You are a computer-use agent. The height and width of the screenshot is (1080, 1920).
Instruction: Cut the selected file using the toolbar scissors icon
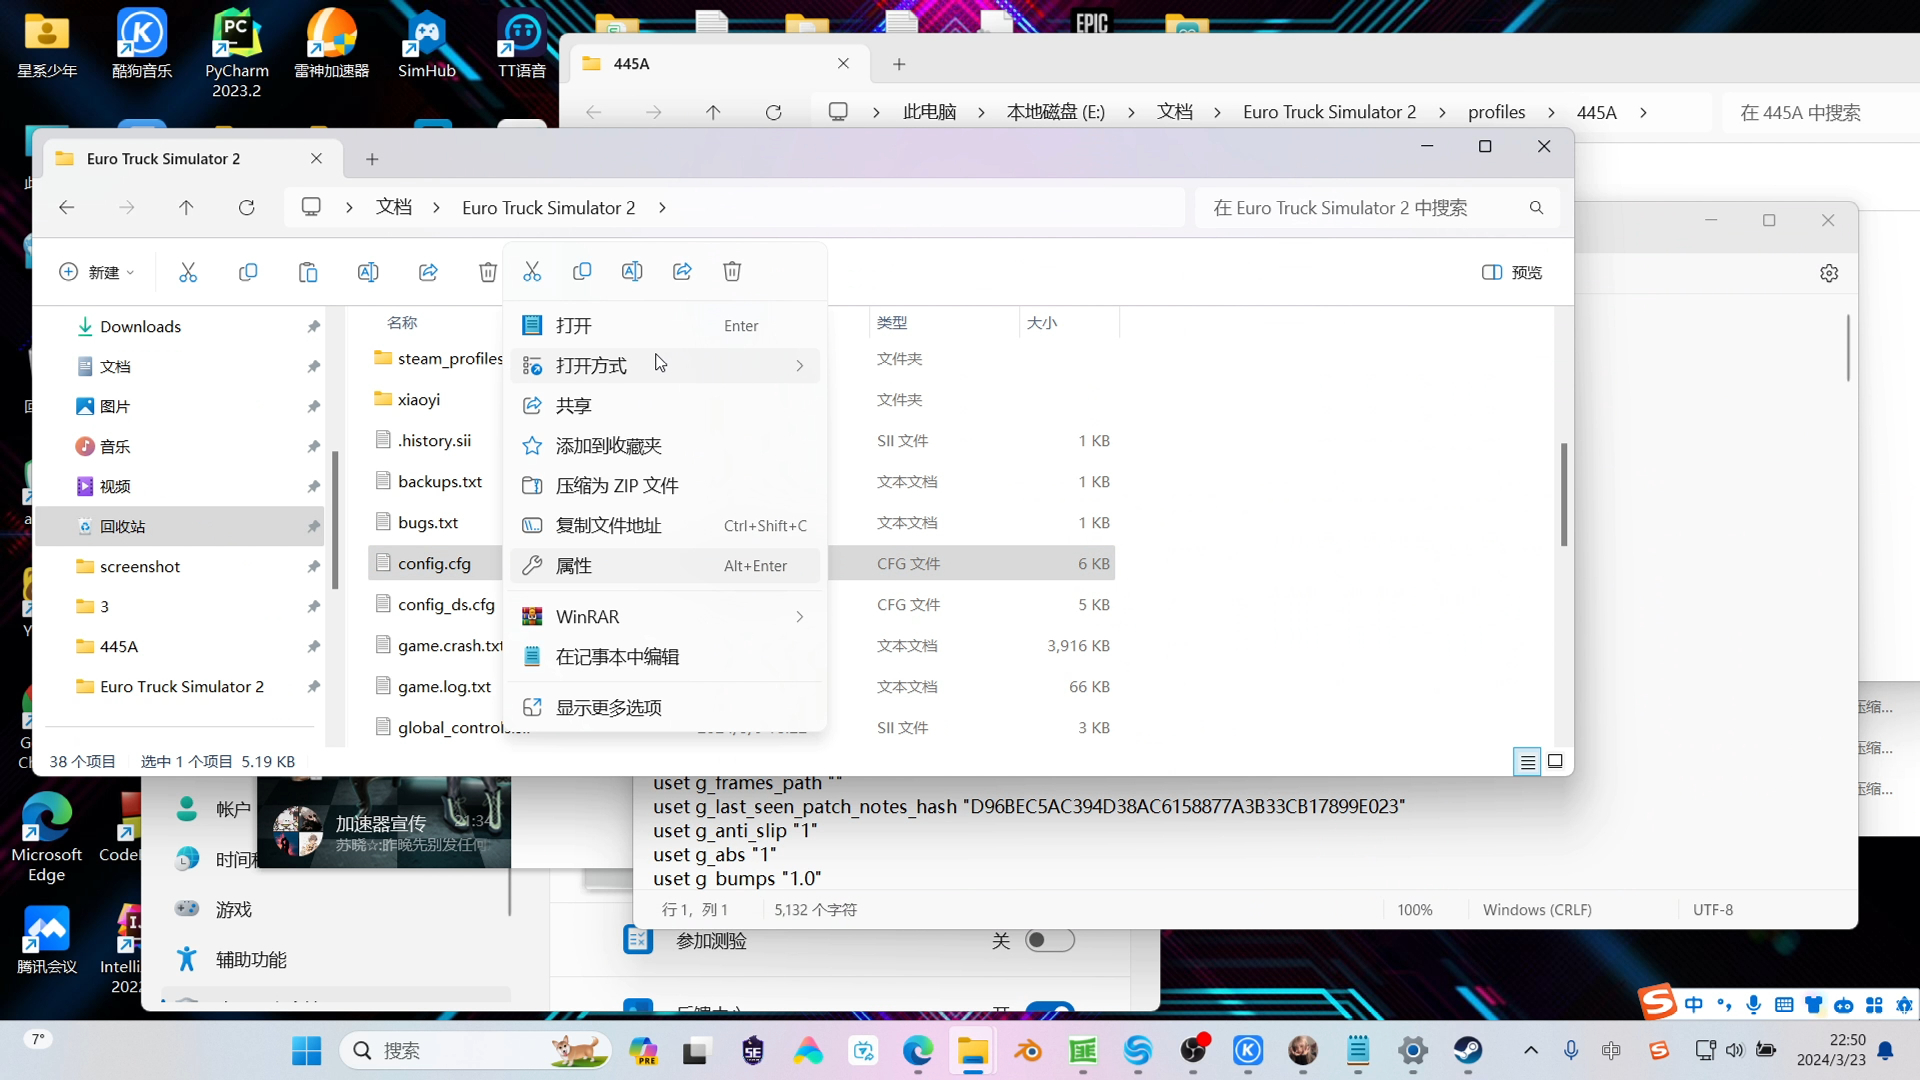(189, 272)
